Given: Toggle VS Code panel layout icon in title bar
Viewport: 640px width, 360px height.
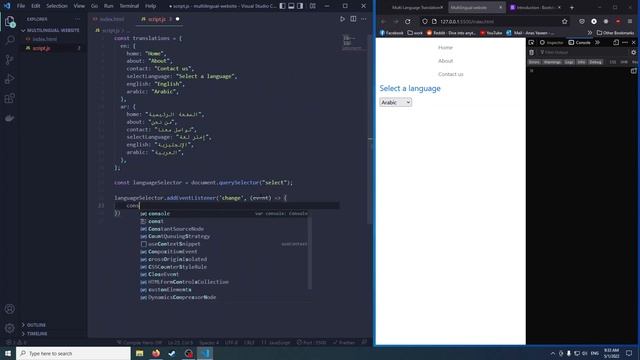Looking at the screenshot, I should [291, 6].
